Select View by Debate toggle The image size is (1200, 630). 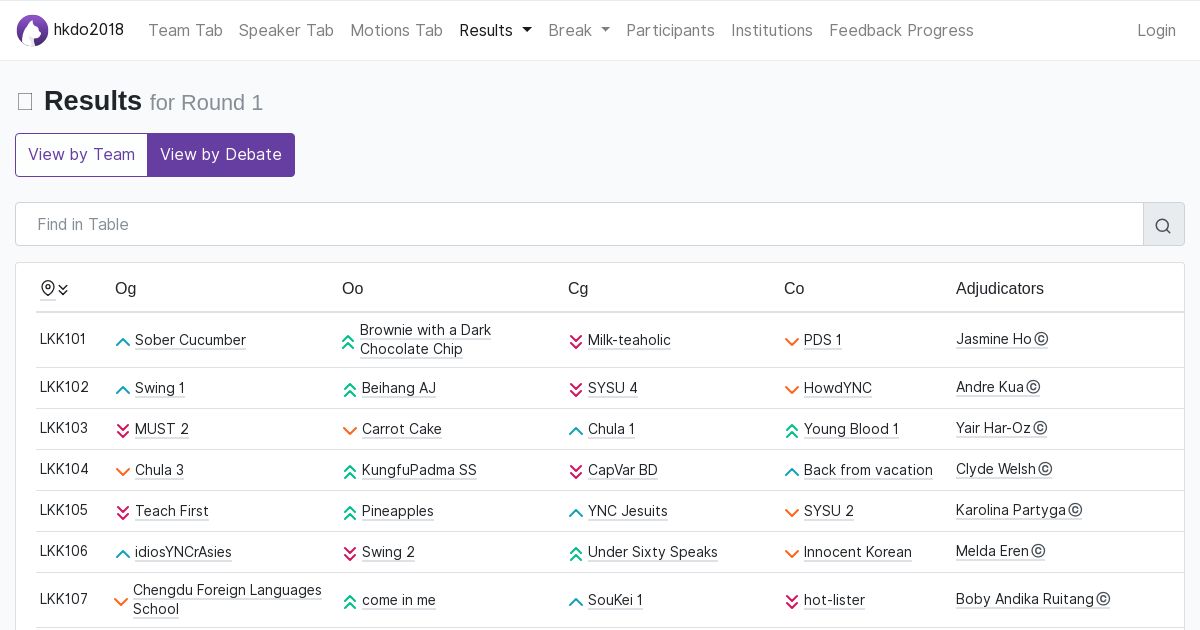tap(221, 155)
